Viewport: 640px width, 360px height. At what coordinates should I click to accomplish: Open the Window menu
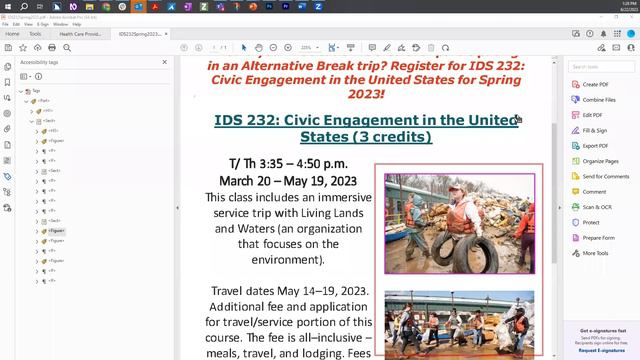(x=60, y=24)
